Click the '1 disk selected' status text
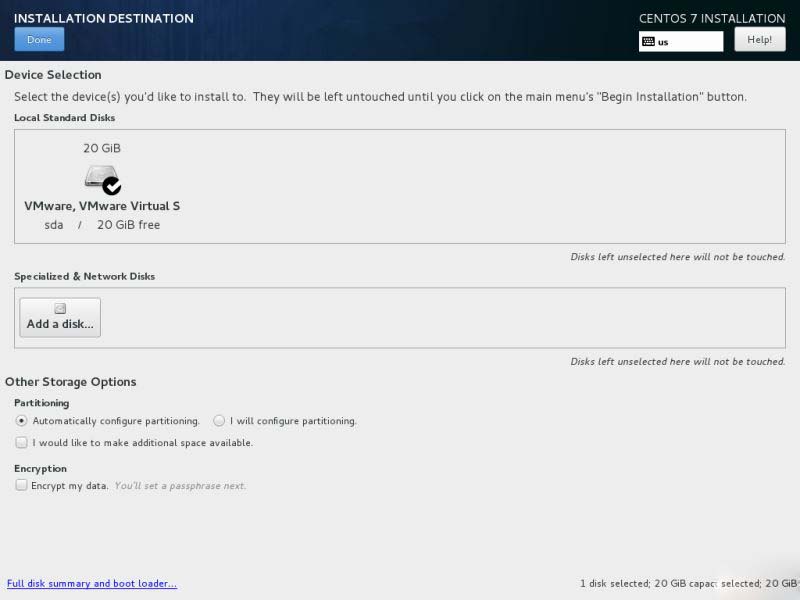Image resolution: width=800 pixels, height=600 pixels. (613, 583)
